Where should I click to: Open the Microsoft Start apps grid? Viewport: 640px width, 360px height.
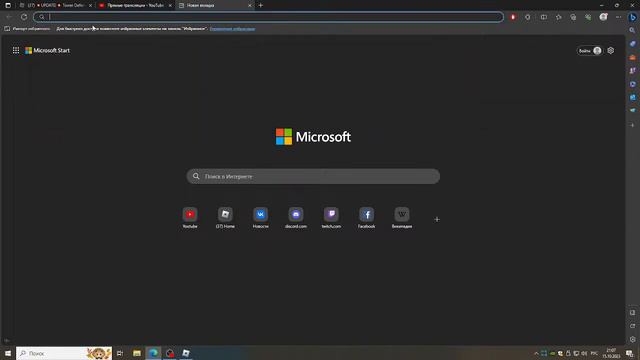[16, 50]
